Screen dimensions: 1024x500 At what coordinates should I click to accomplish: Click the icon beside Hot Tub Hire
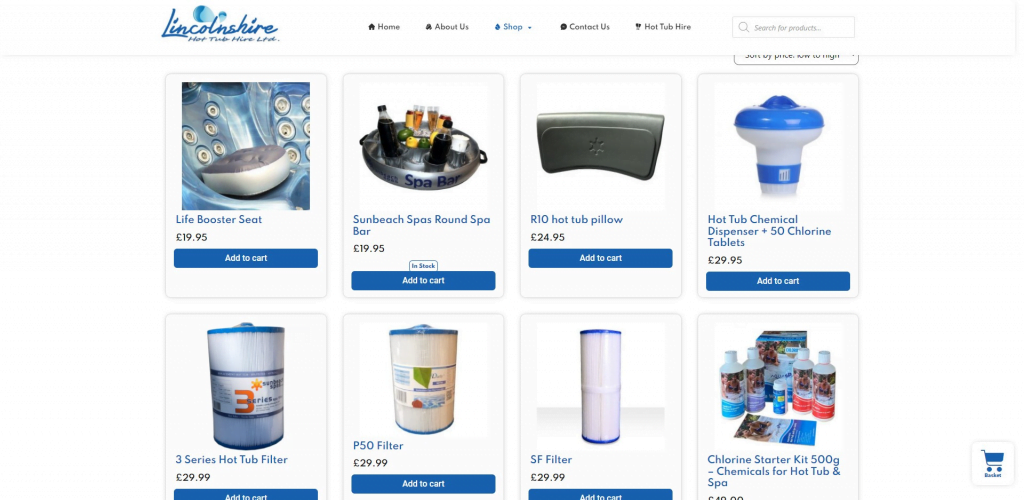638,27
